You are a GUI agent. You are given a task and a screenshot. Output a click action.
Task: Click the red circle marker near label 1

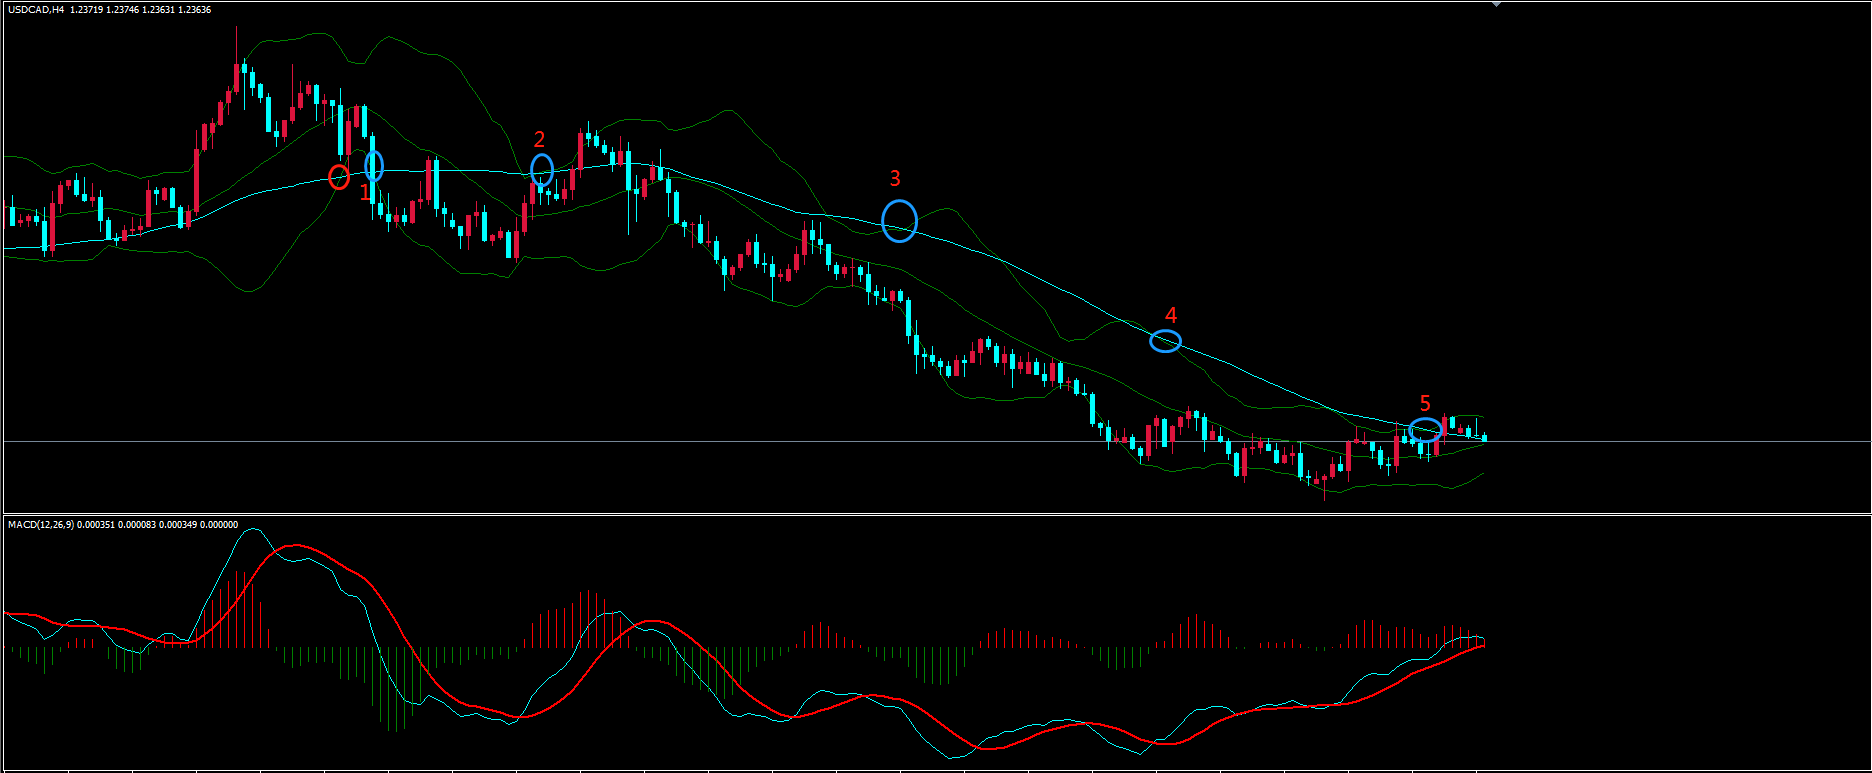(339, 177)
